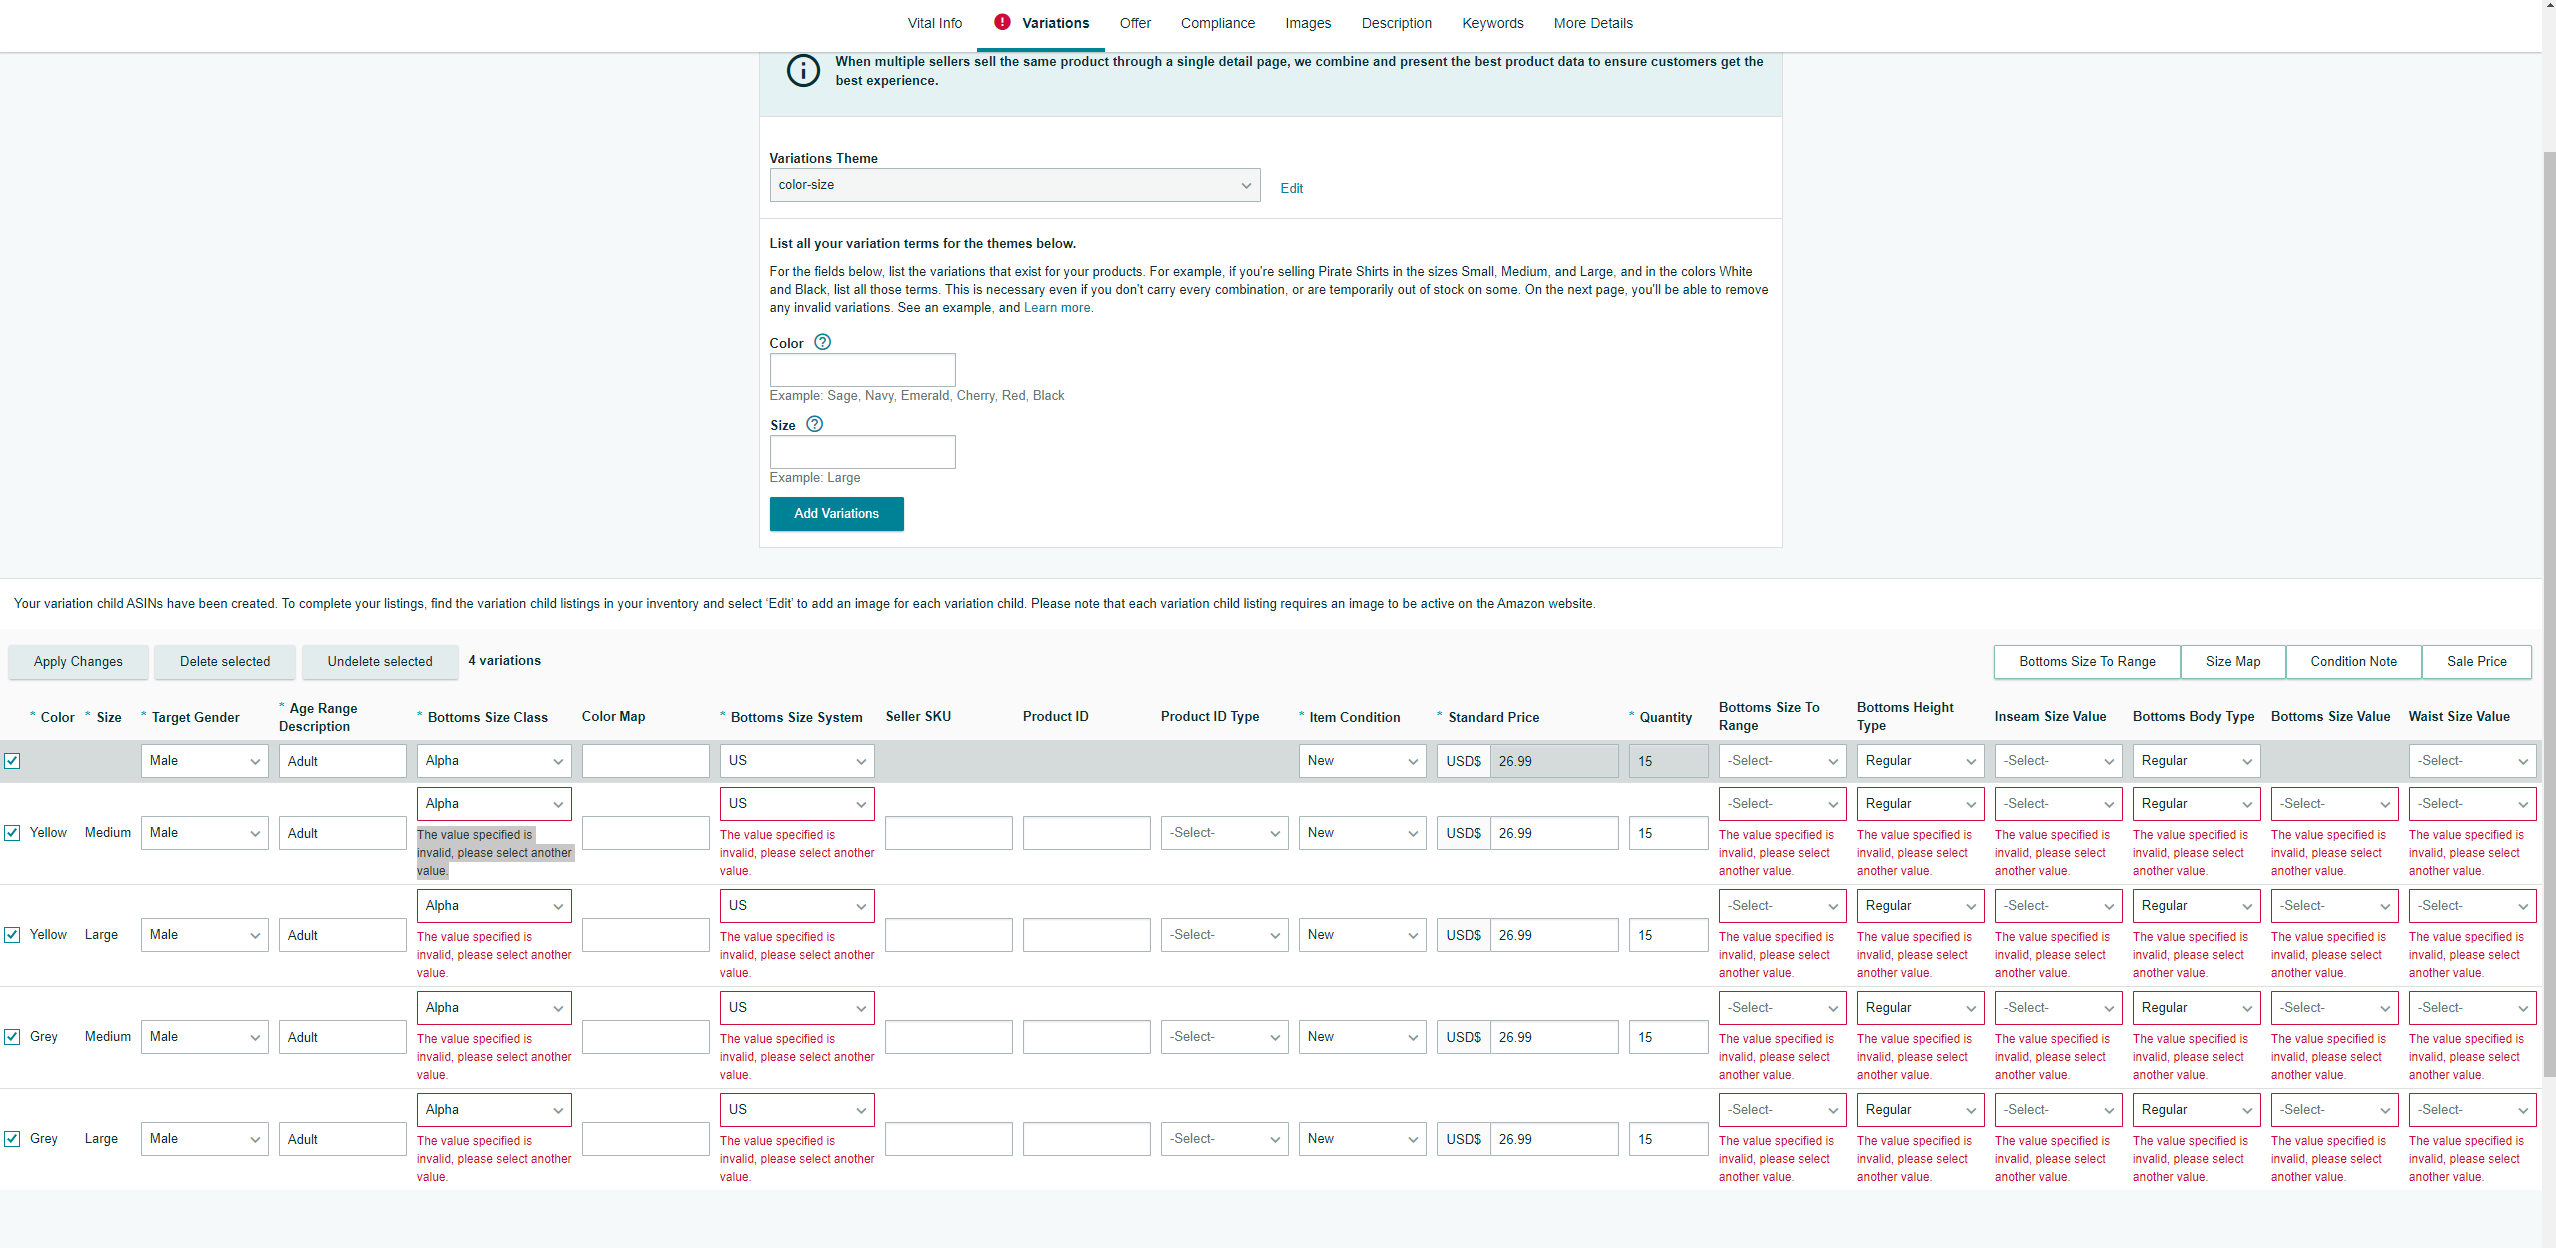
Task: Click the Sale Price button
Action: [2477, 662]
